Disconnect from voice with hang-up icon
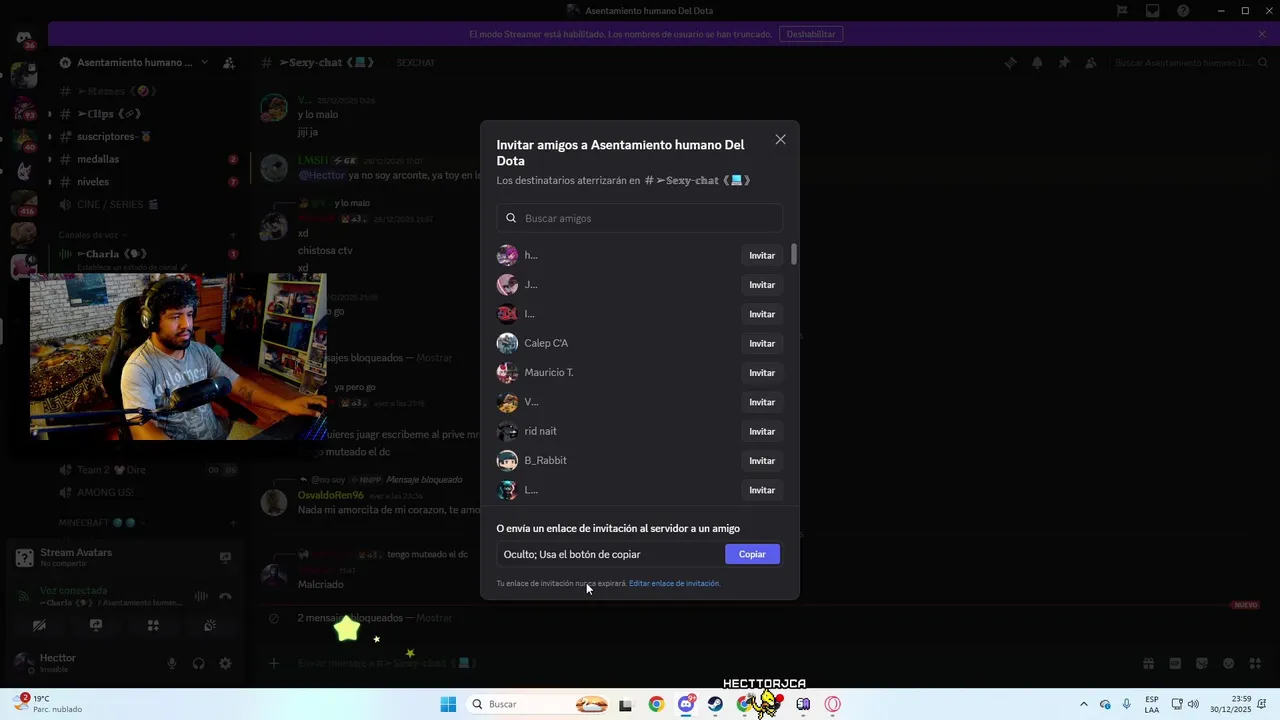Viewport: 1280px width, 720px height. (225, 596)
